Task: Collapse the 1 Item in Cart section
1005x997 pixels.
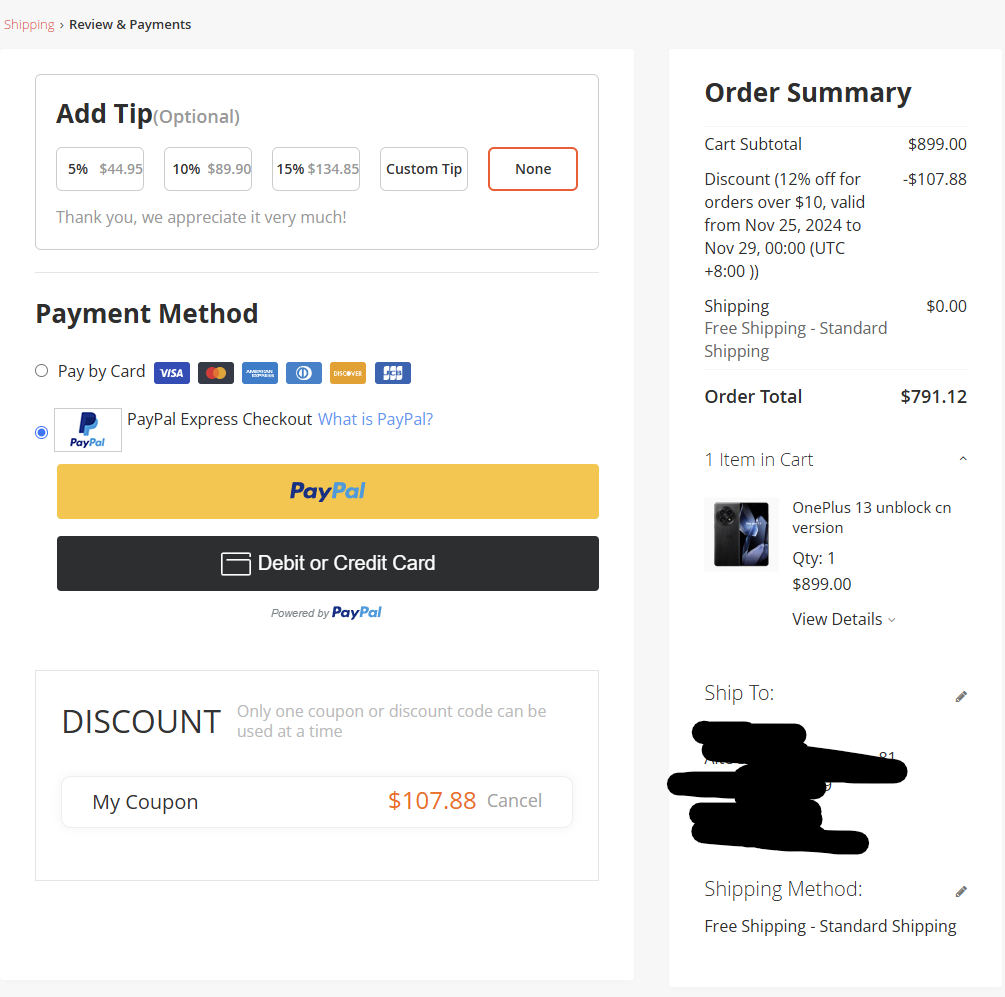Action: pyautogui.click(x=962, y=460)
